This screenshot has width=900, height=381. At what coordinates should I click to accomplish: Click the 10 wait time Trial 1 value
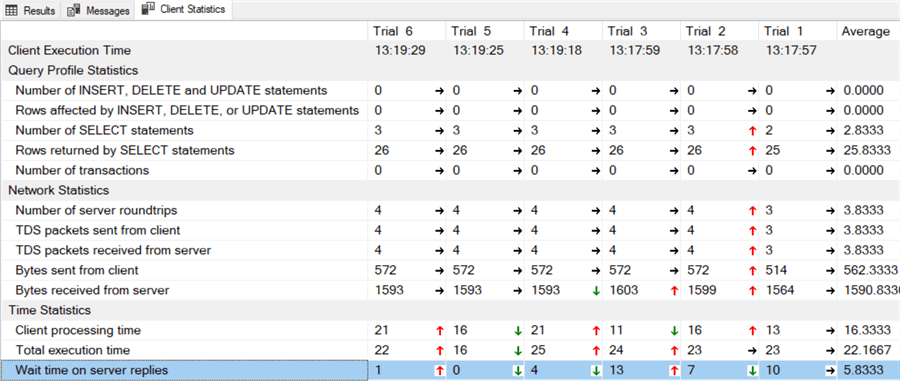pyautogui.click(x=773, y=370)
